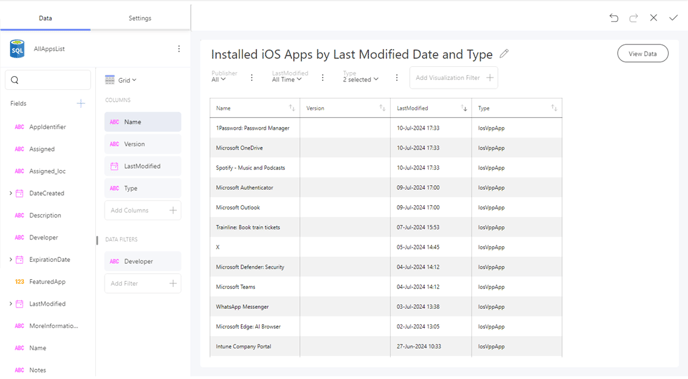This screenshot has height=379, width=688.
Task: Add a new field with the plus icon
Action: pos(81,104)
